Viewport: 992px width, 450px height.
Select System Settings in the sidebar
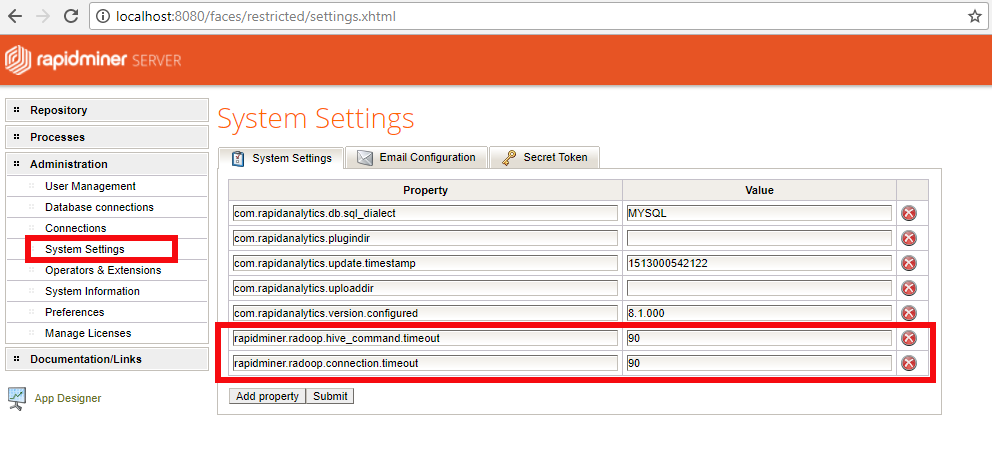(x=85, y=249)
